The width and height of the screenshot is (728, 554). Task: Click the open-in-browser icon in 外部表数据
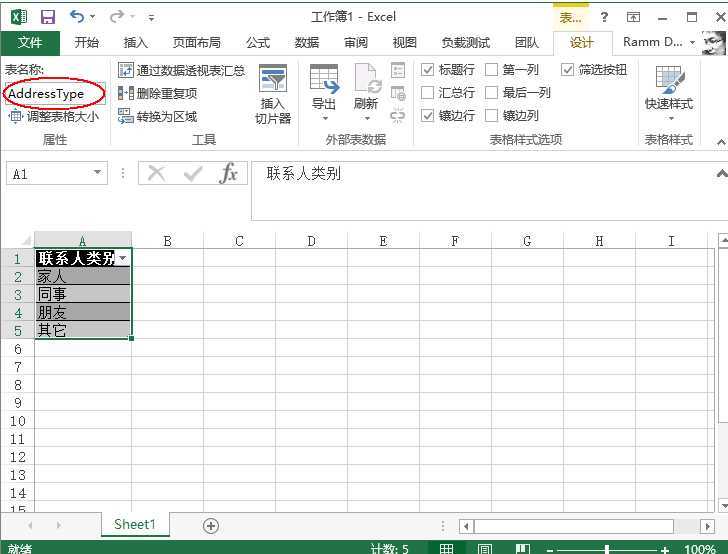398,93
